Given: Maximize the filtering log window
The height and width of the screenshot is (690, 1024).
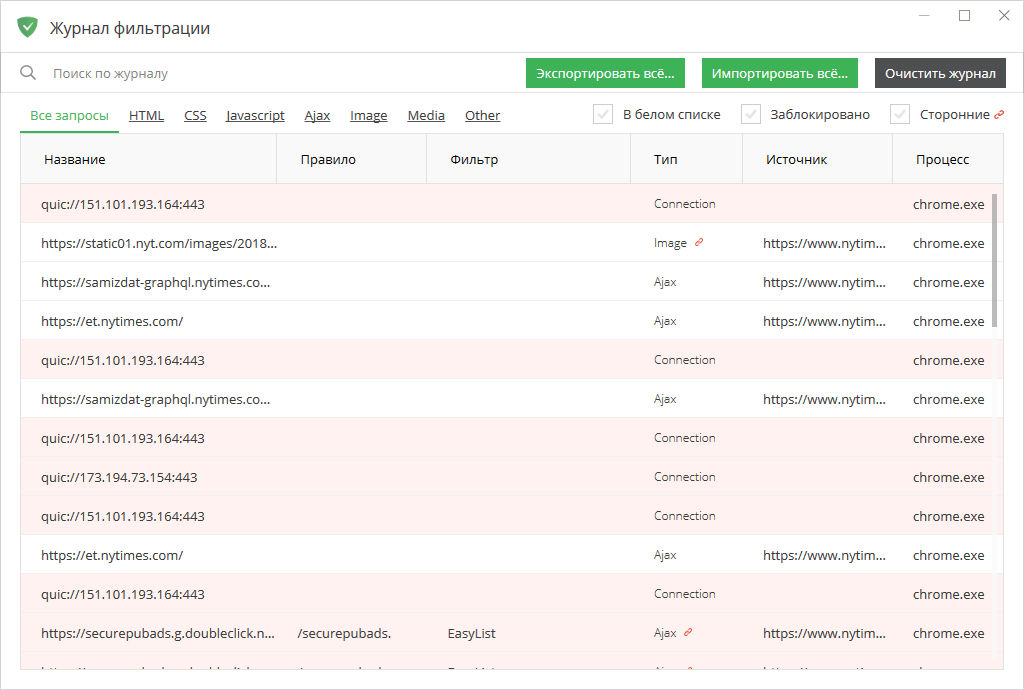Looking at the screenshot, I should pyautogui.click(x=965, y=15).
